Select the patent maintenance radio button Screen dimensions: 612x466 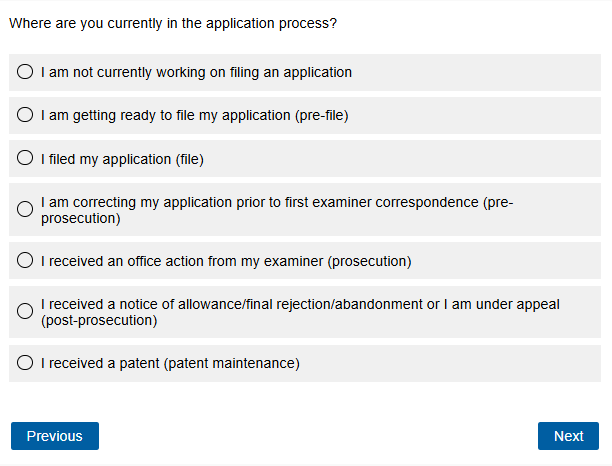click(26, 363)
